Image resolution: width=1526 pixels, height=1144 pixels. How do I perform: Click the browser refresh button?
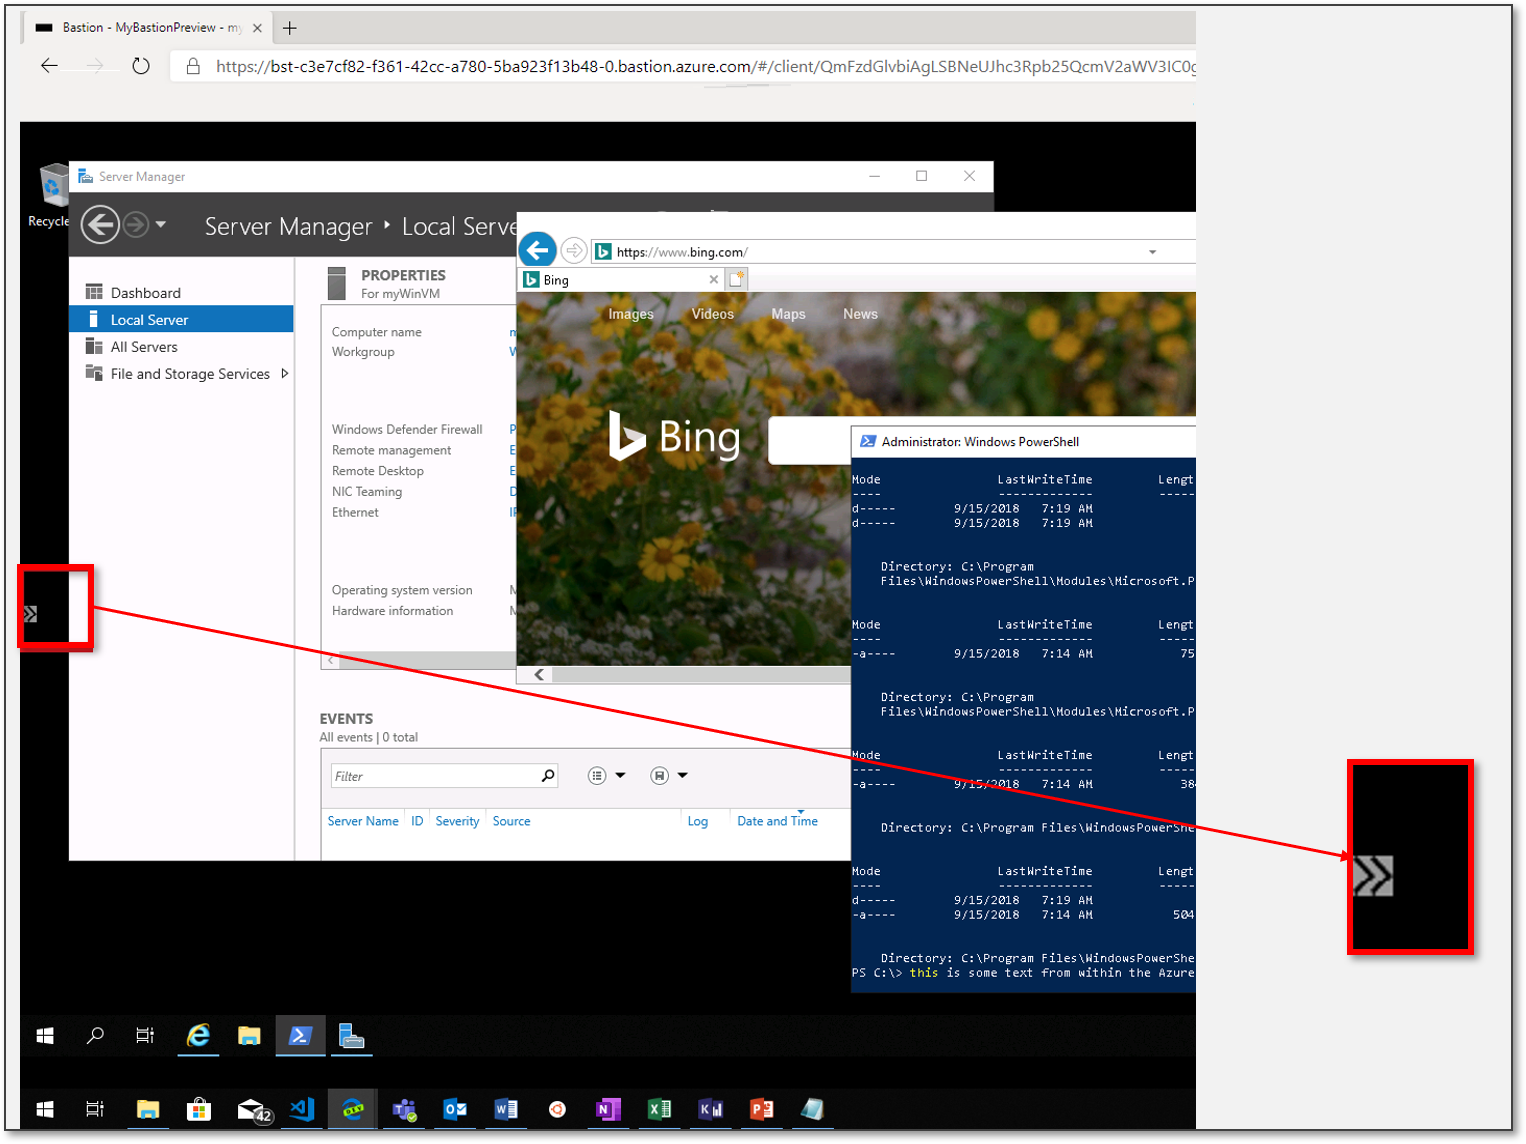point(141,66)
